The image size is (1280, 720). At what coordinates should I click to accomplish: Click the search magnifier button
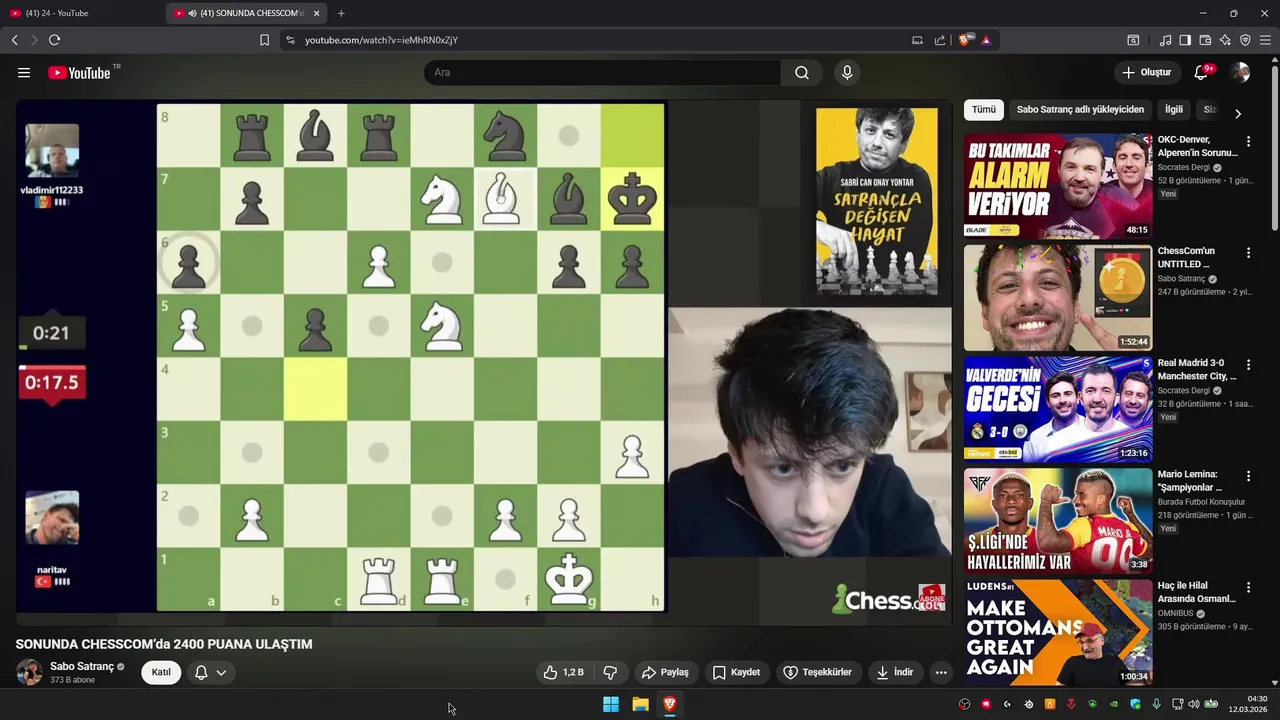[802, 72]
